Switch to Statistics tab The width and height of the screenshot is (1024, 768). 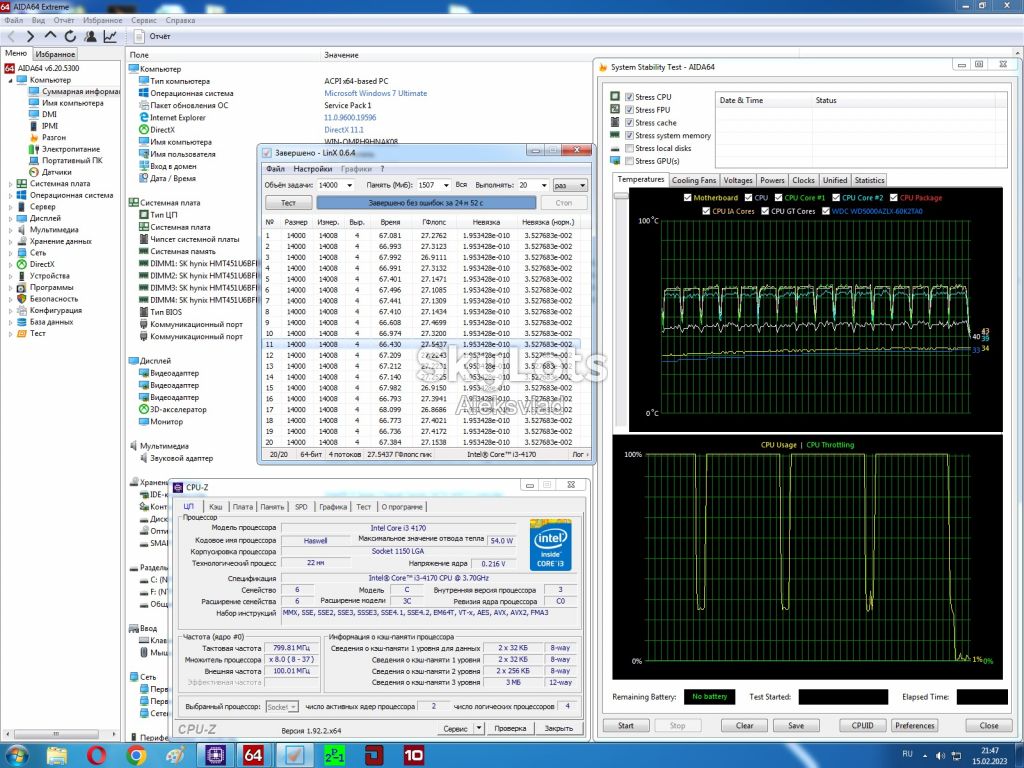pos(869,180)
